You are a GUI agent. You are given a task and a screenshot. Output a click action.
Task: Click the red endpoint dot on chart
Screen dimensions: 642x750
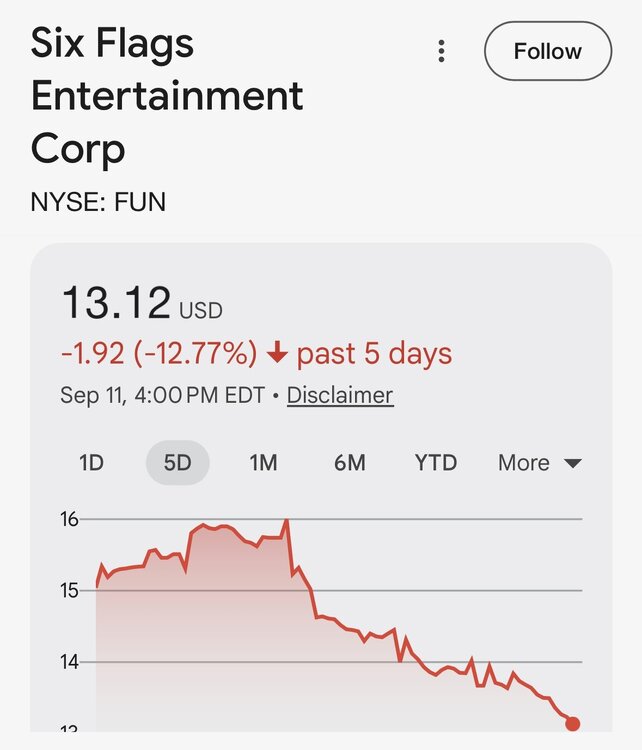[x=572, y=724]
